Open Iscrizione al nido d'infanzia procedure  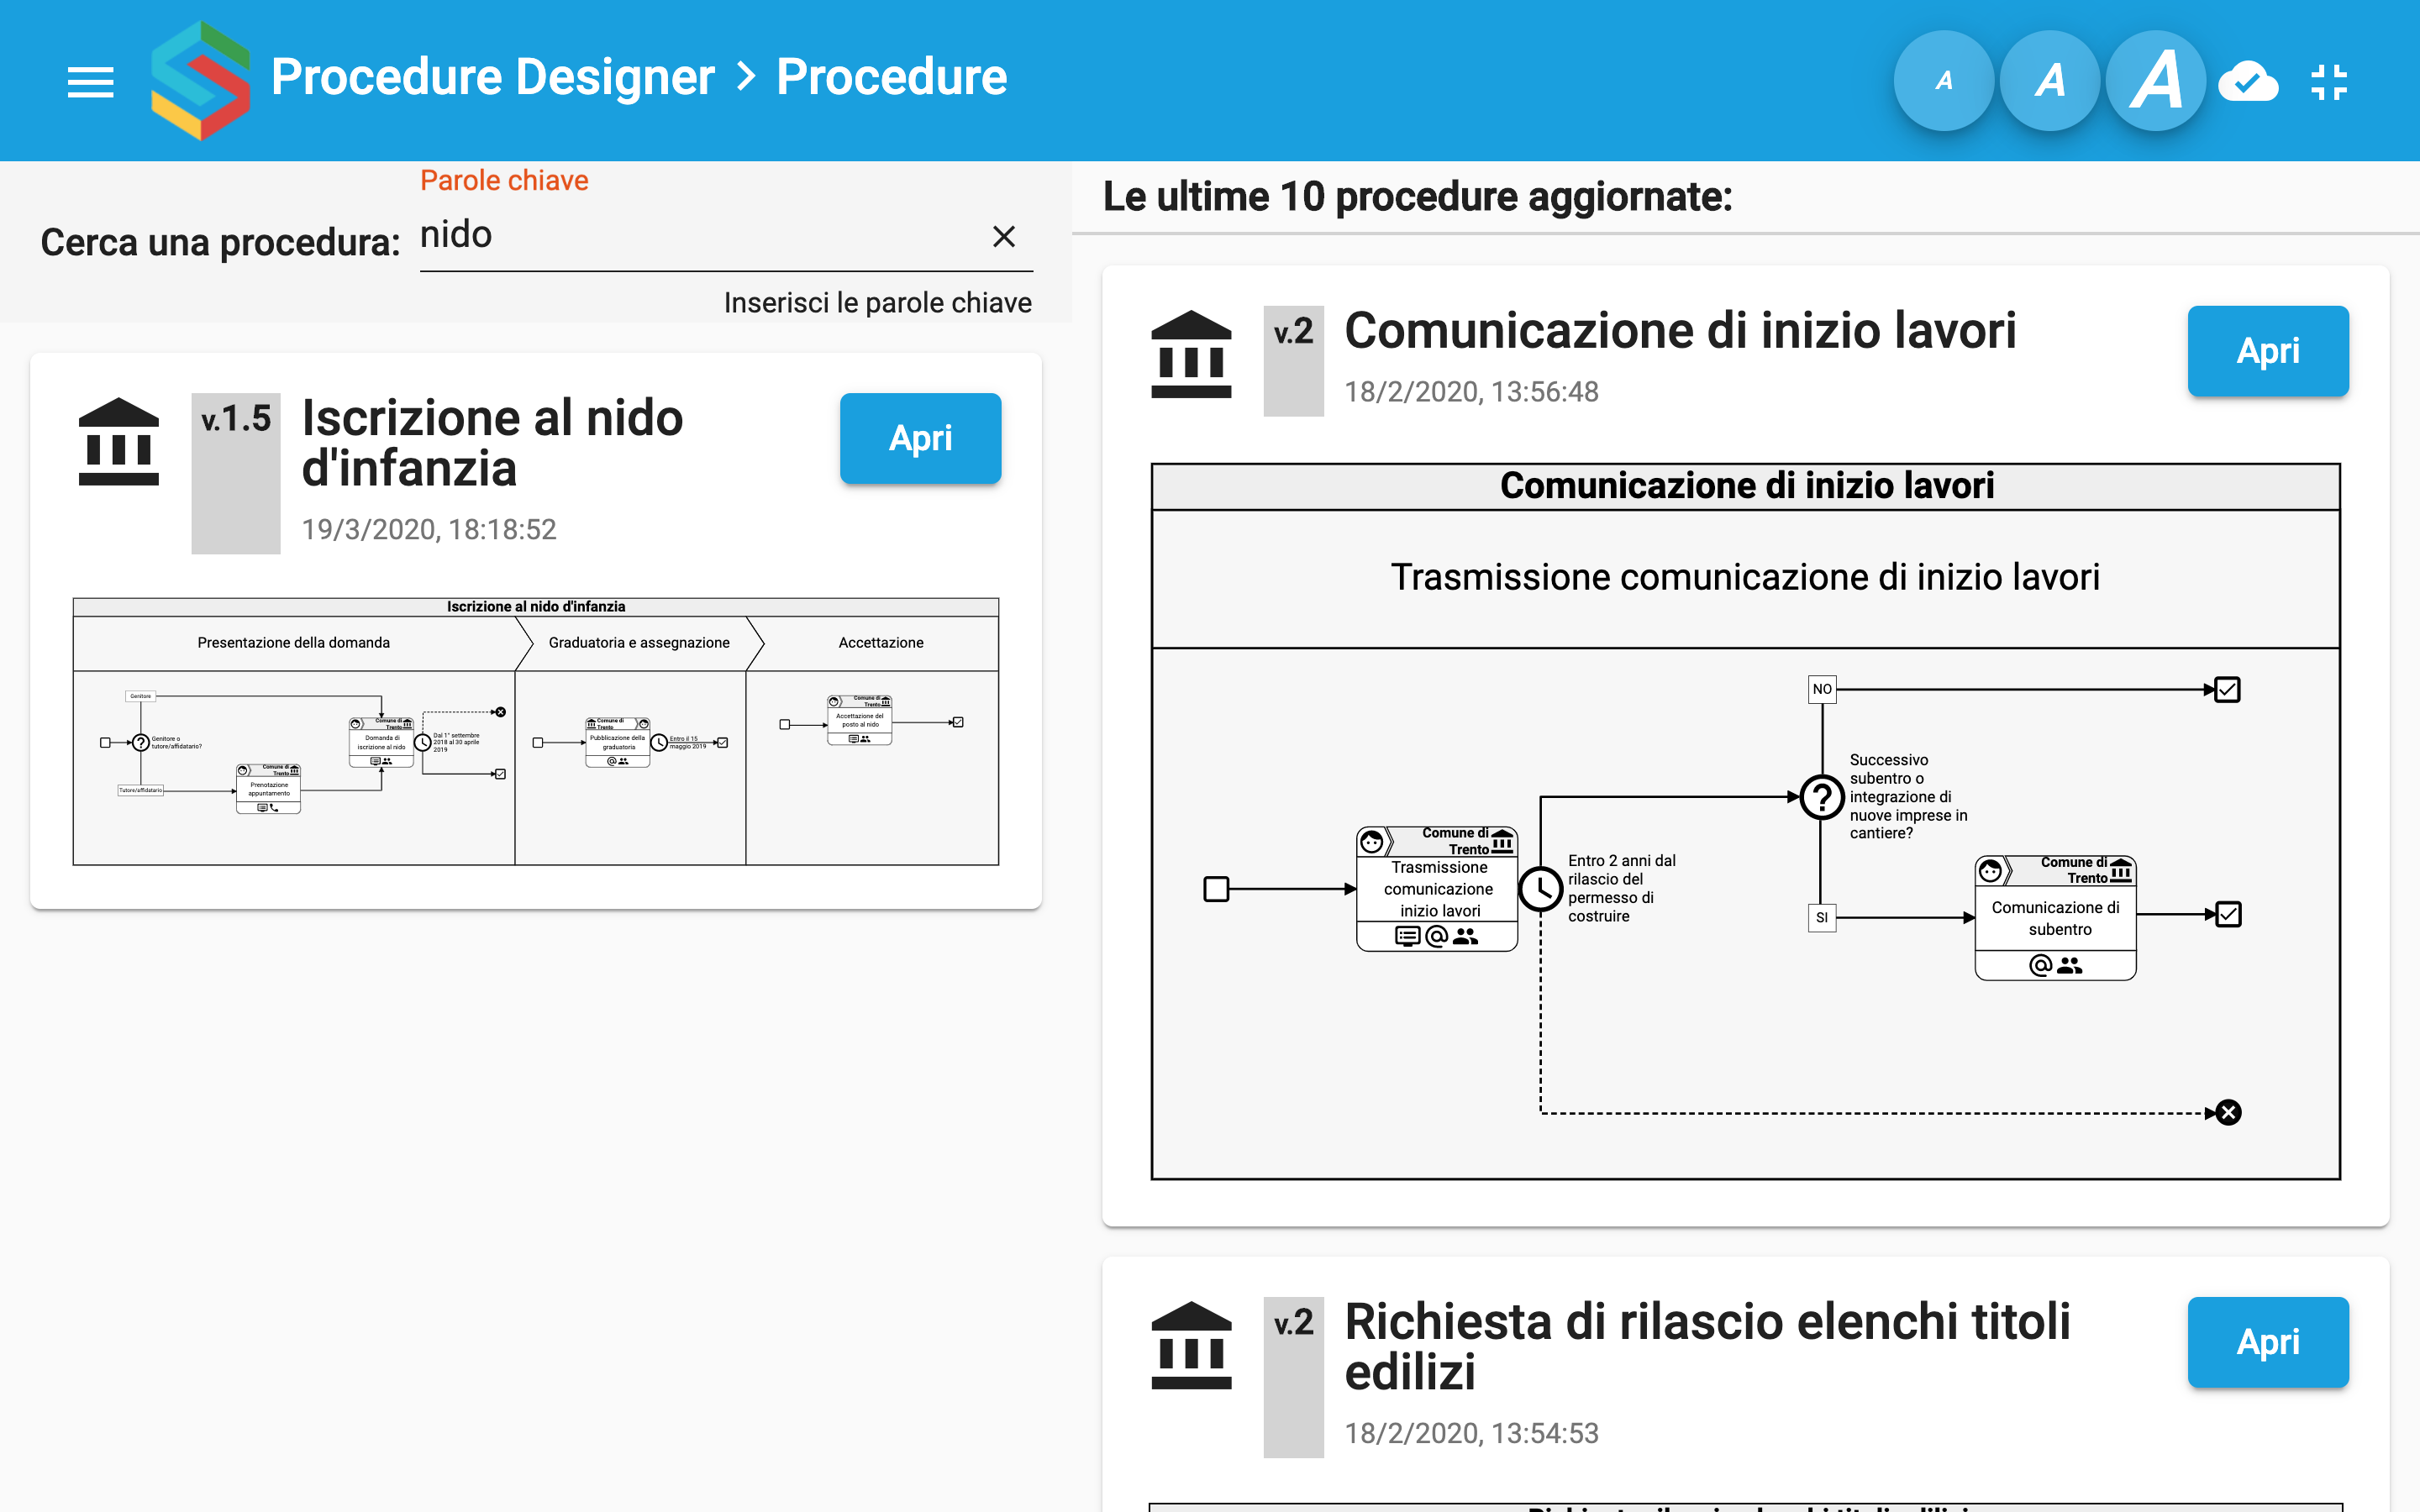(x=920, y=438)
